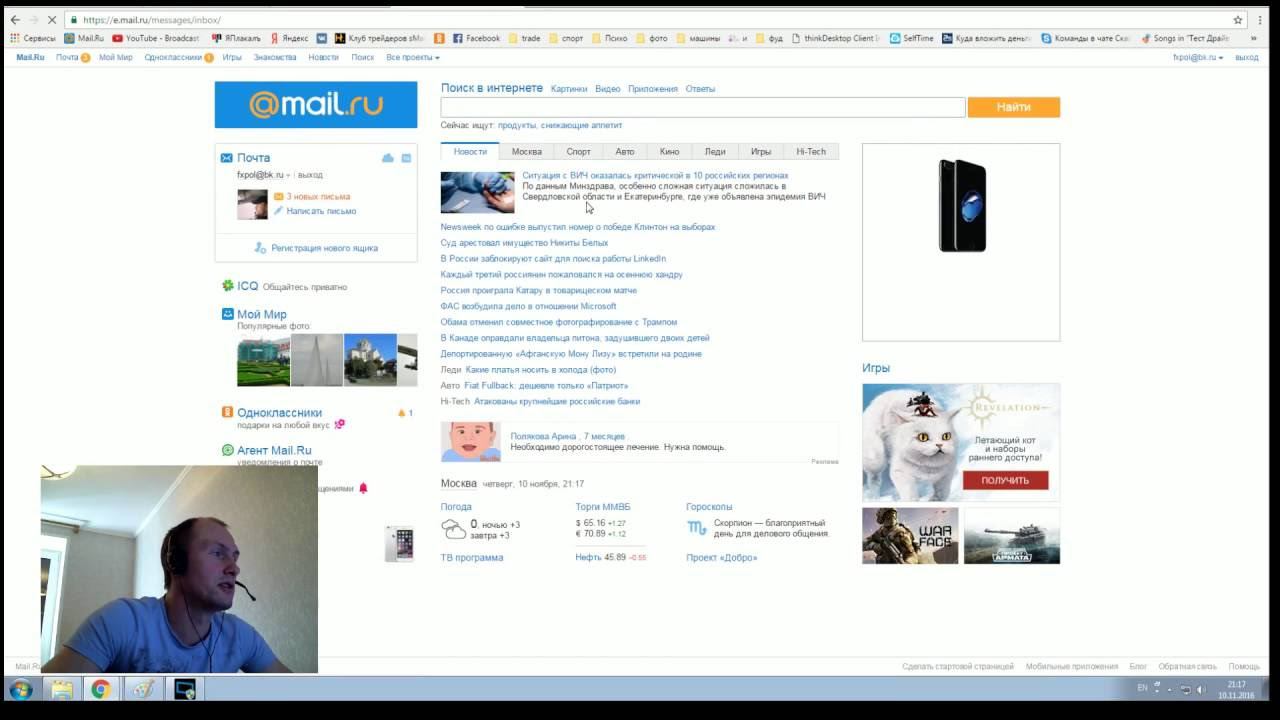The image size is (1280, 720).
Task: Click the Написать письмо link
Action: [x=321, y=211]
